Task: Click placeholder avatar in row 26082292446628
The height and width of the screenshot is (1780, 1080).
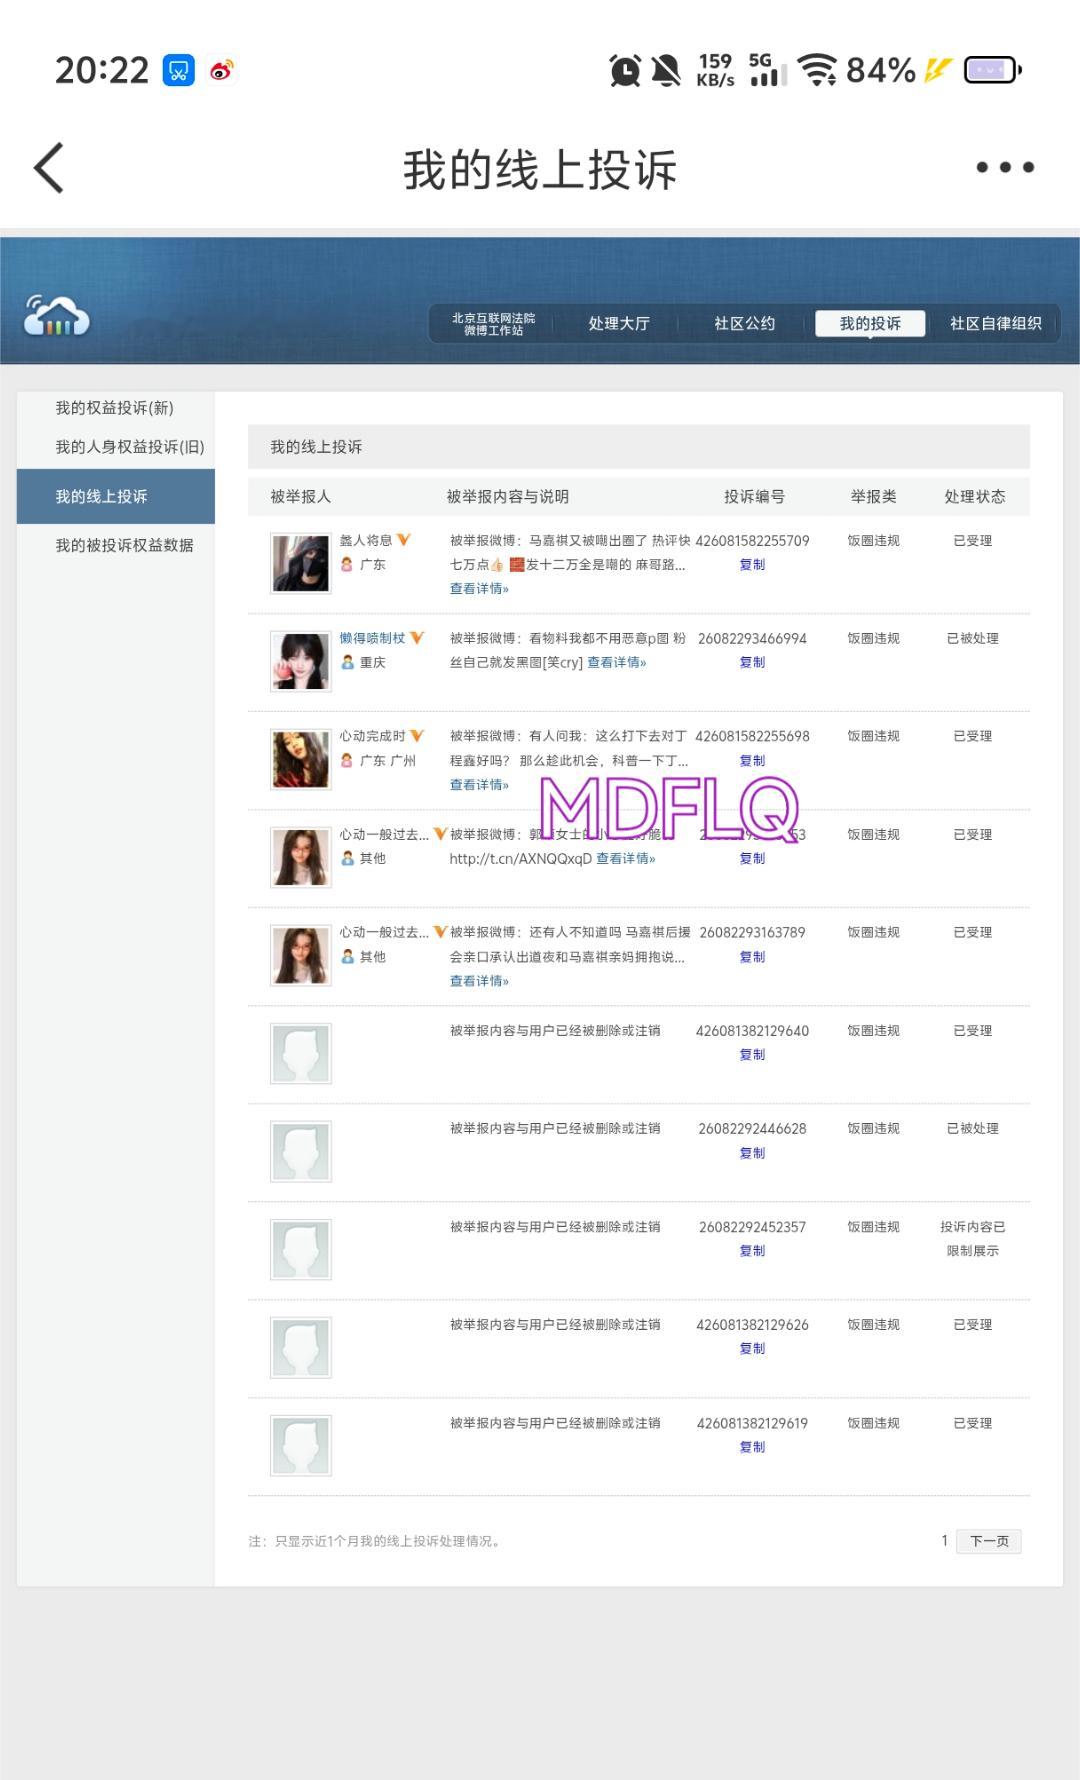Action: pyautogui.click(x=300, y=1151)
